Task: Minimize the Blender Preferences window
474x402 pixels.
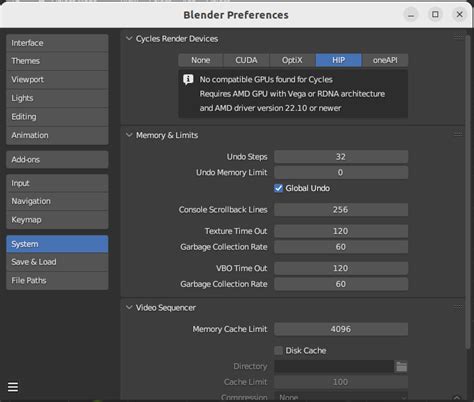Action: [x=411, y=15]
